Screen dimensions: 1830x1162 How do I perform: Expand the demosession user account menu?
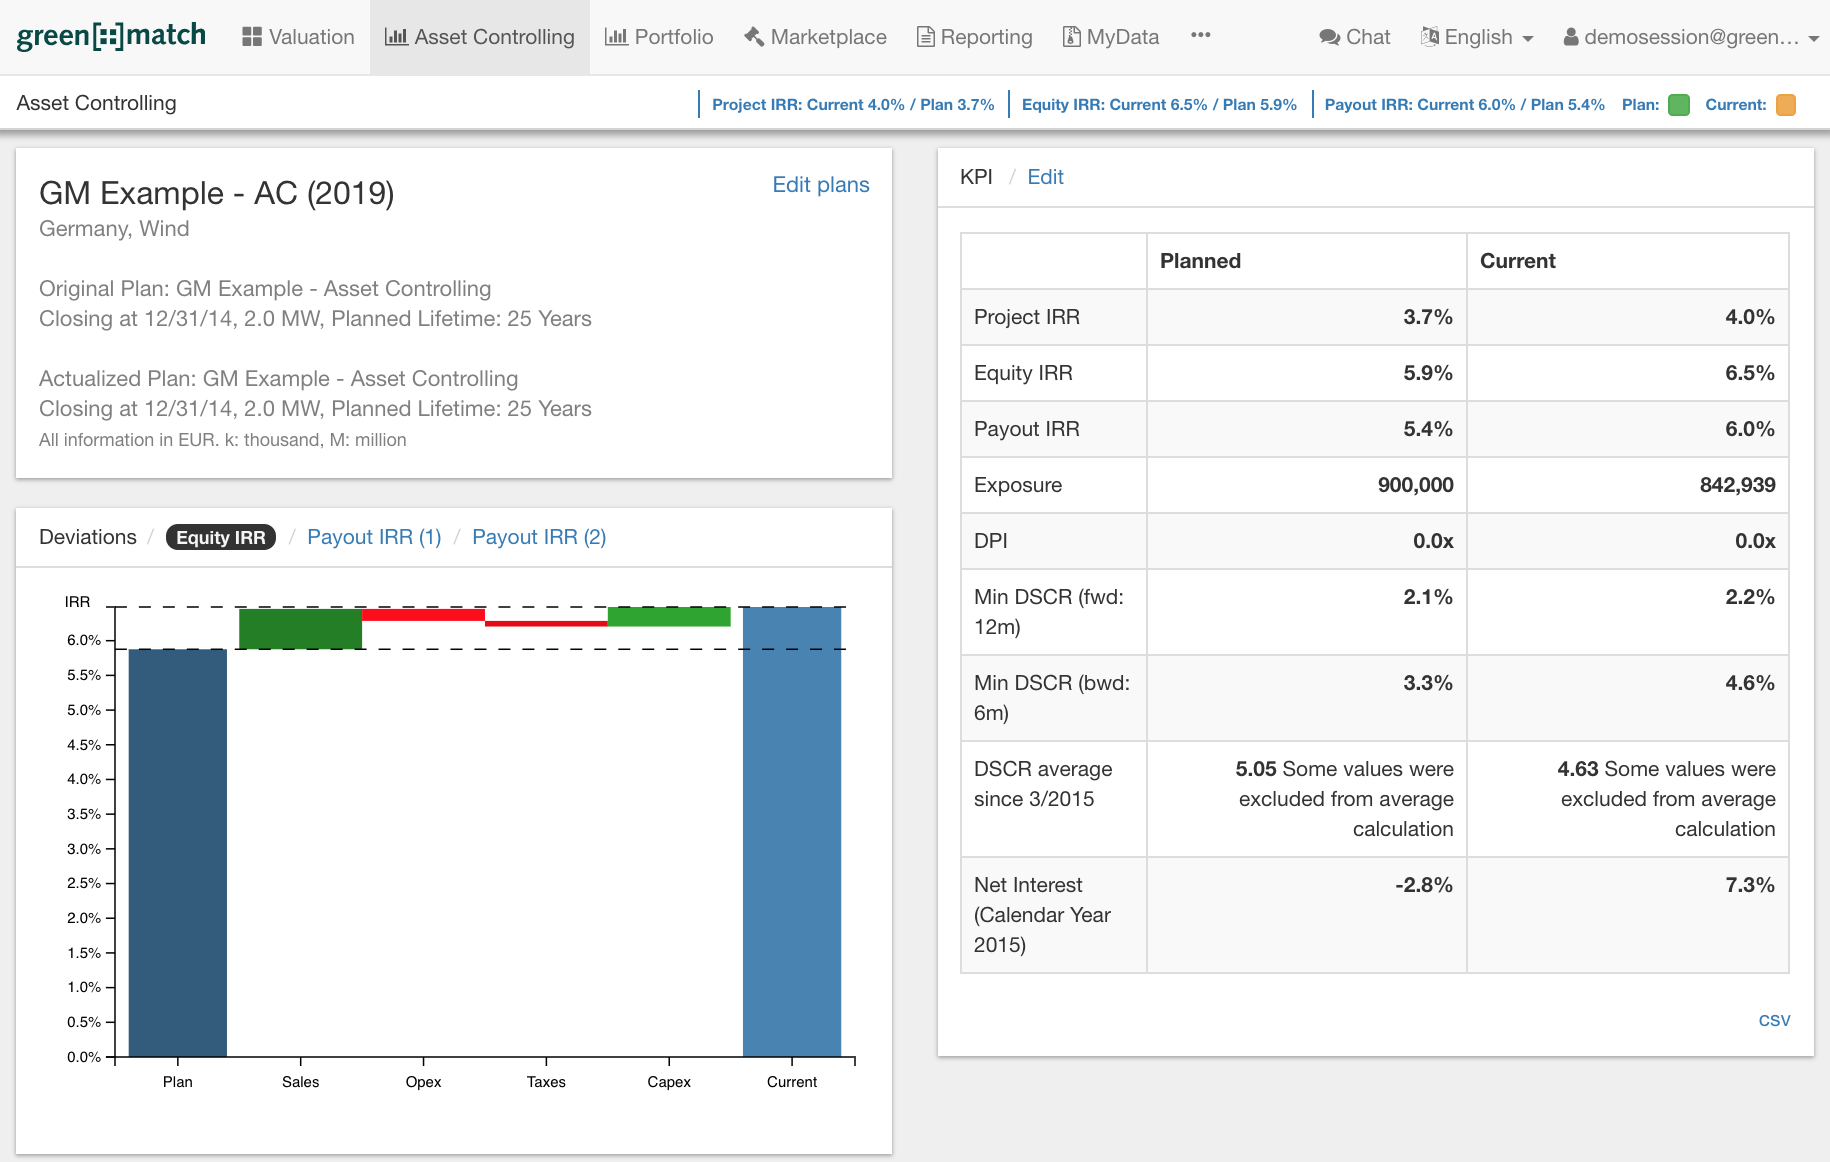pos(1690,37)
